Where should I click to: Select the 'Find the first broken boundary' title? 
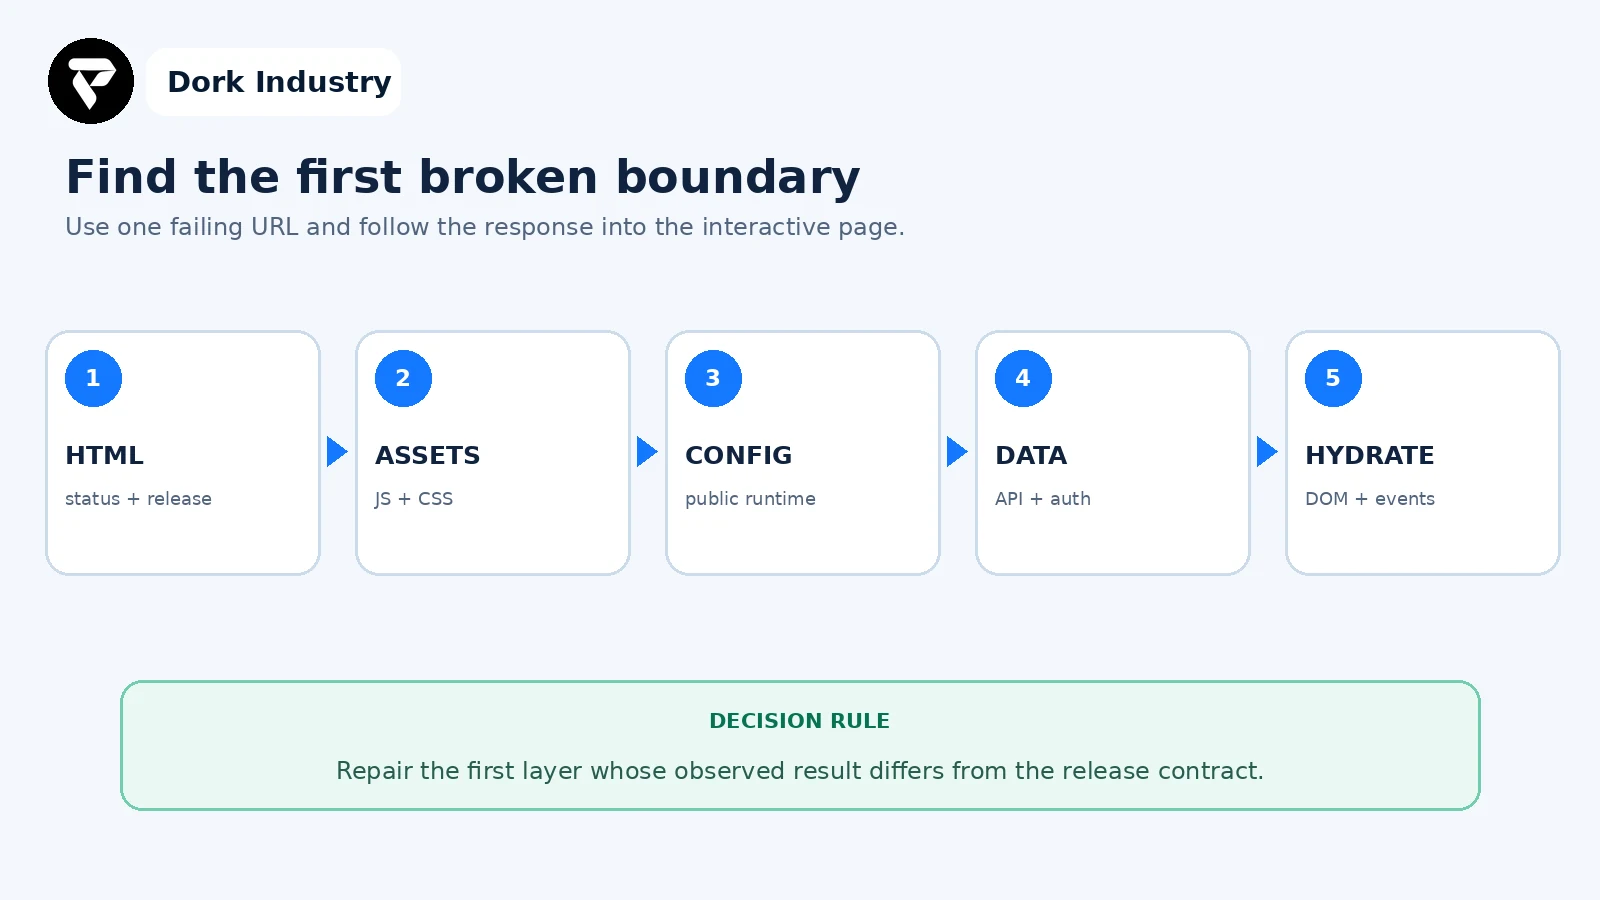pyautogui.click(x=462, y=177)
